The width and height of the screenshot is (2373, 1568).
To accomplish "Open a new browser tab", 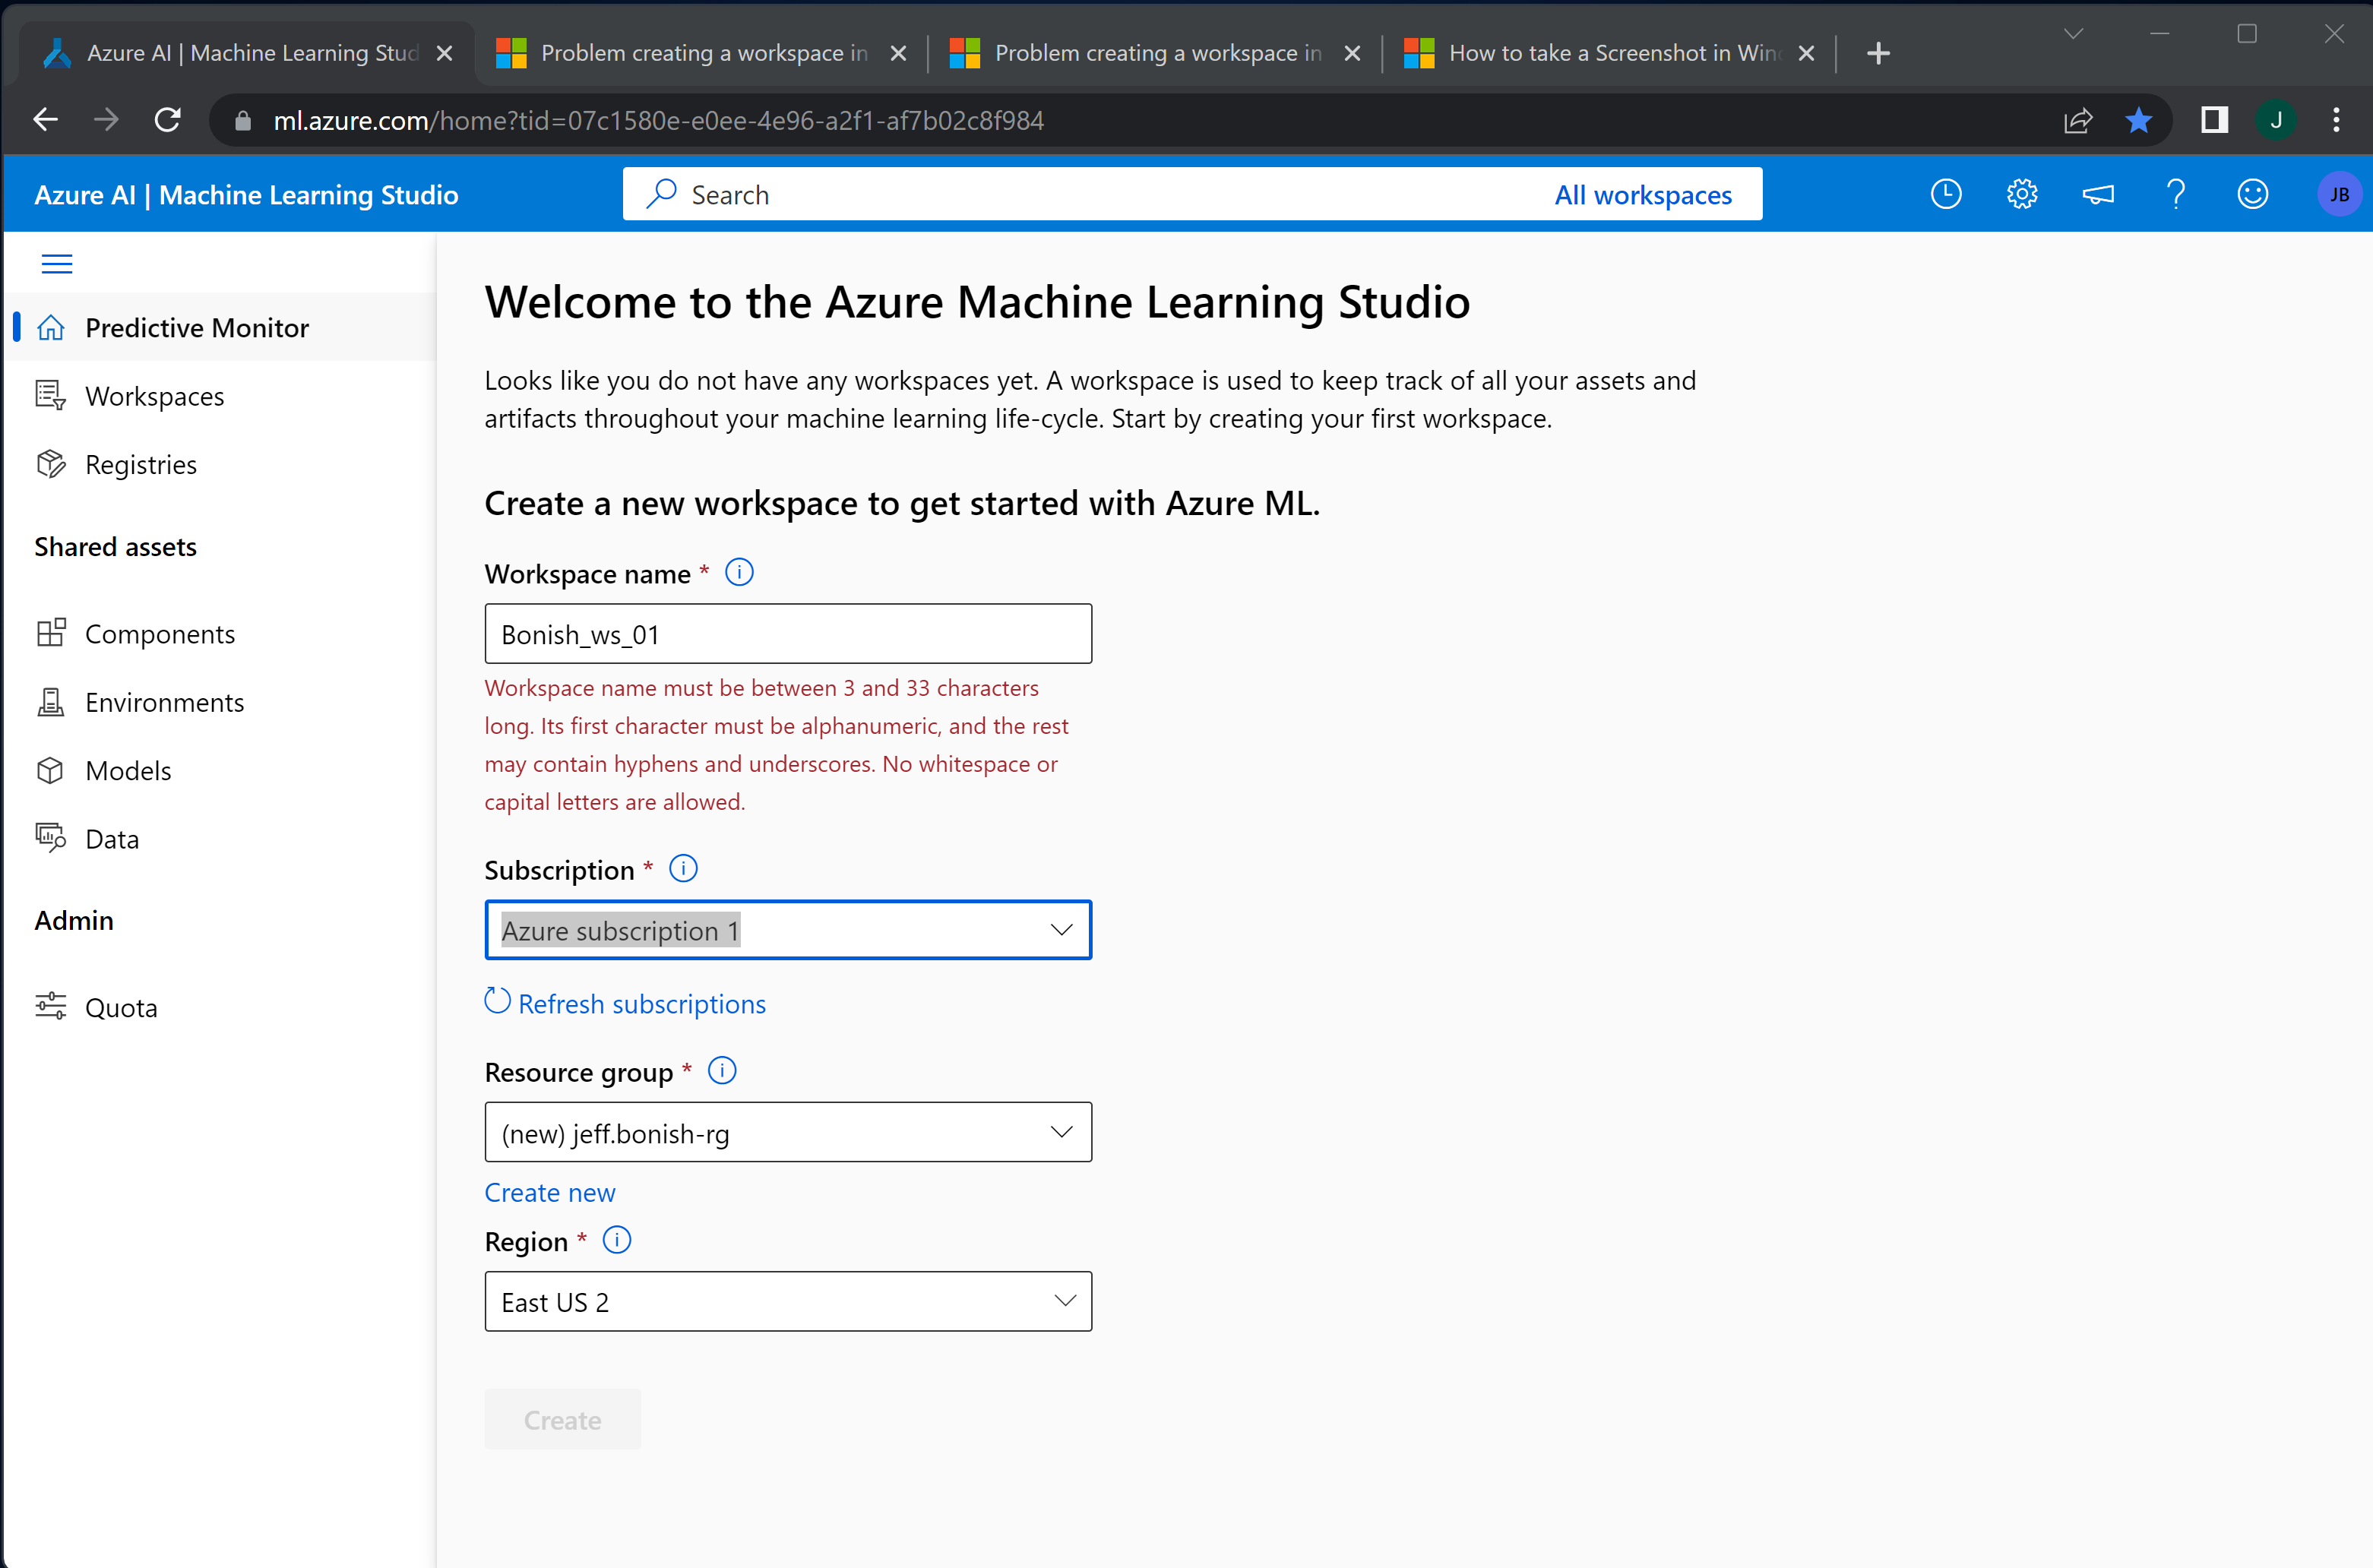I will coord(1878,53).
